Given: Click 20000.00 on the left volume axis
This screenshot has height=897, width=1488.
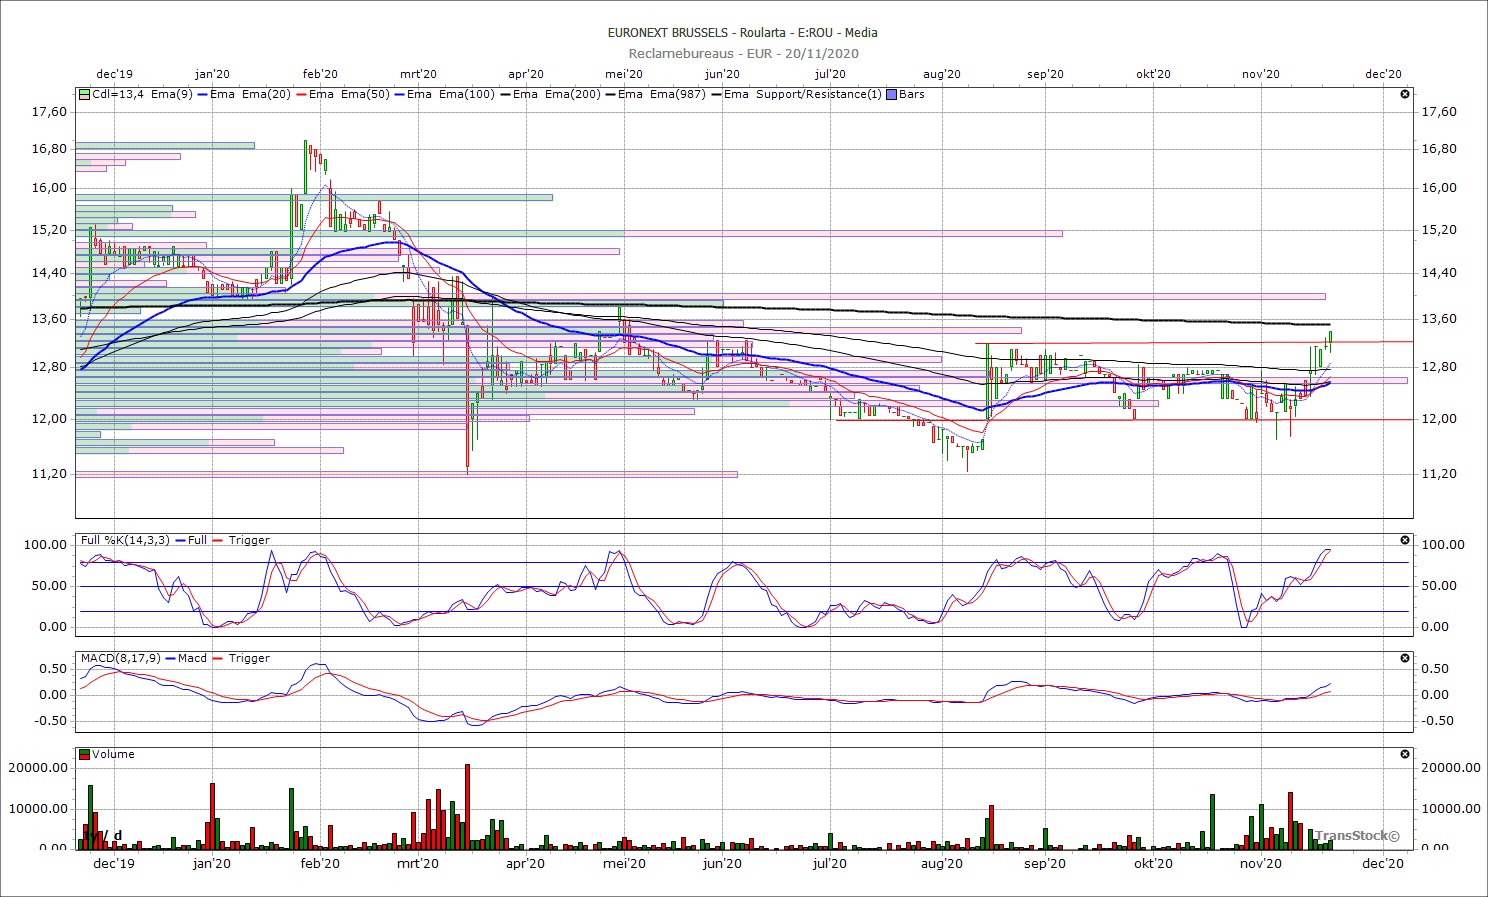Looking at the screenshot, I should pyautogui.click(x=37, y=768).
